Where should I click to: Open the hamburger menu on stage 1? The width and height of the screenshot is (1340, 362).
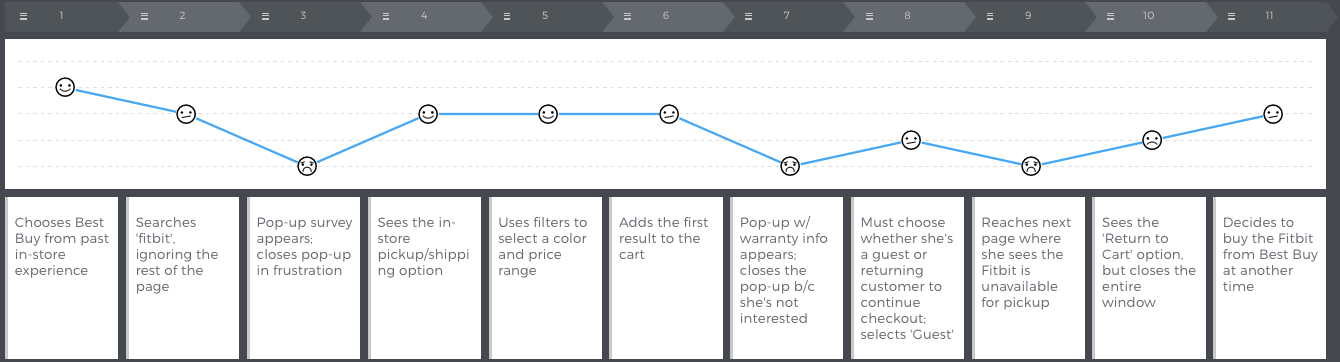pos(23,16)
